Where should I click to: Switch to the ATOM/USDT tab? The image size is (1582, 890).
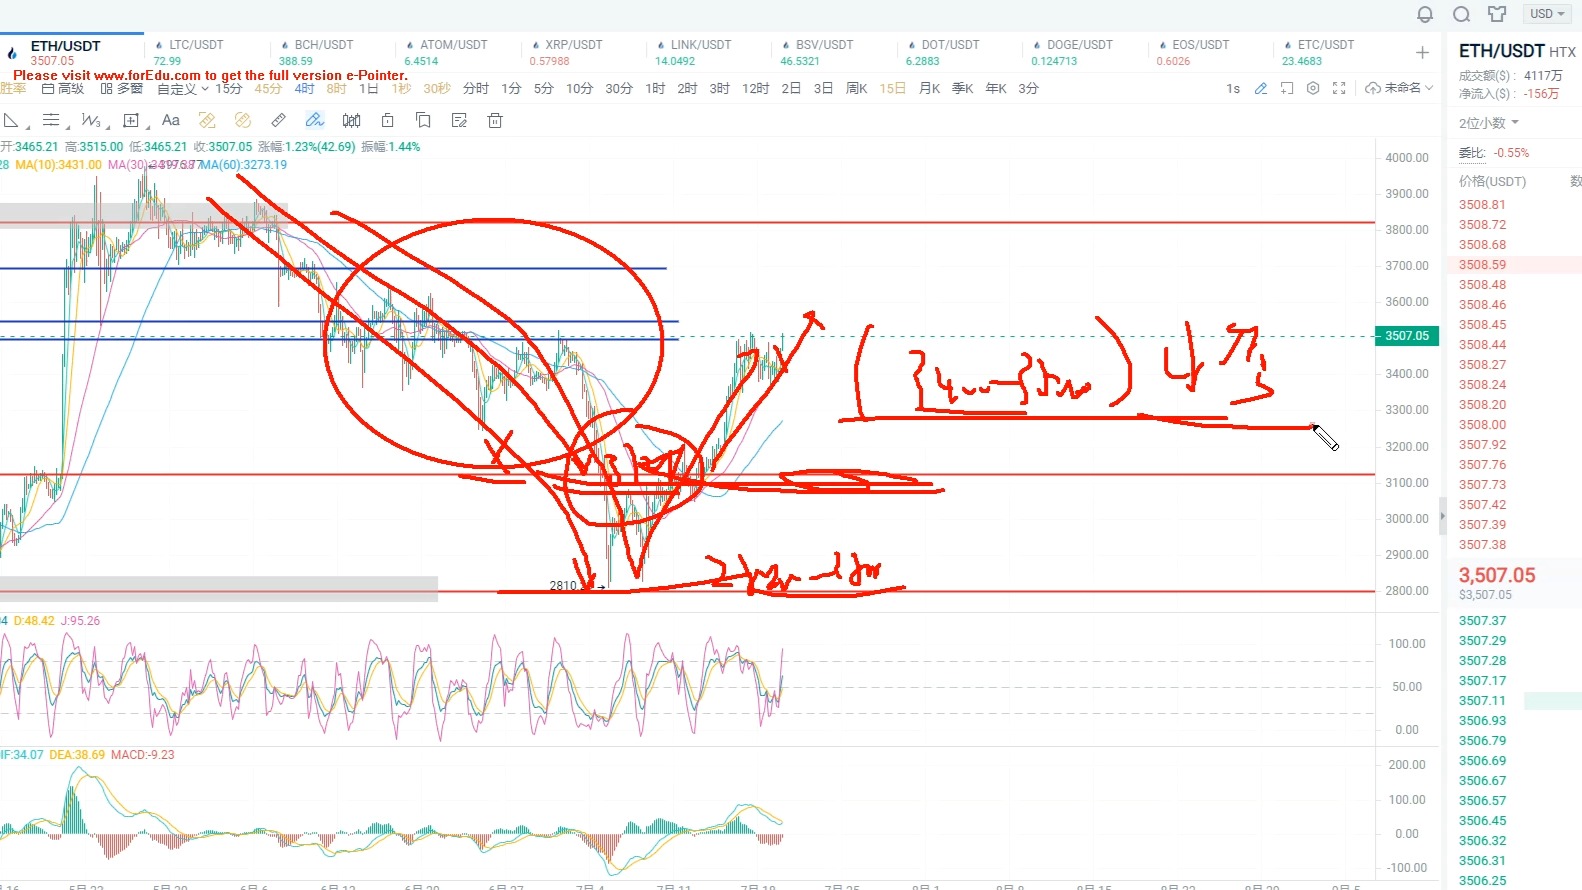point(453,45)
